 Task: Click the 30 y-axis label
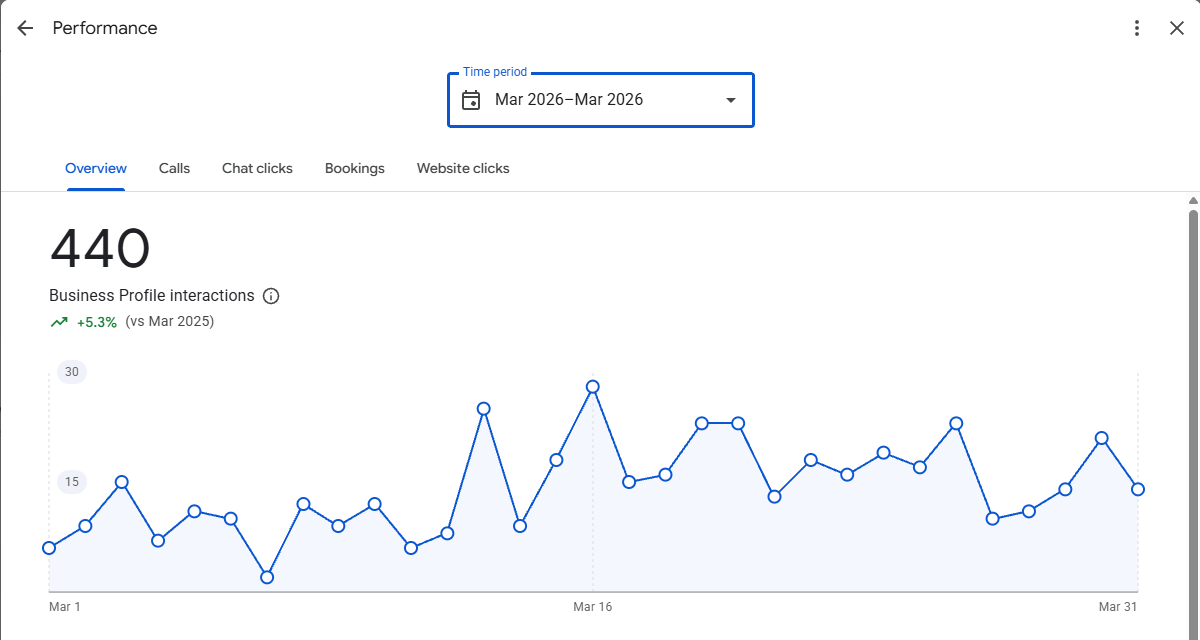click(72, 372)
